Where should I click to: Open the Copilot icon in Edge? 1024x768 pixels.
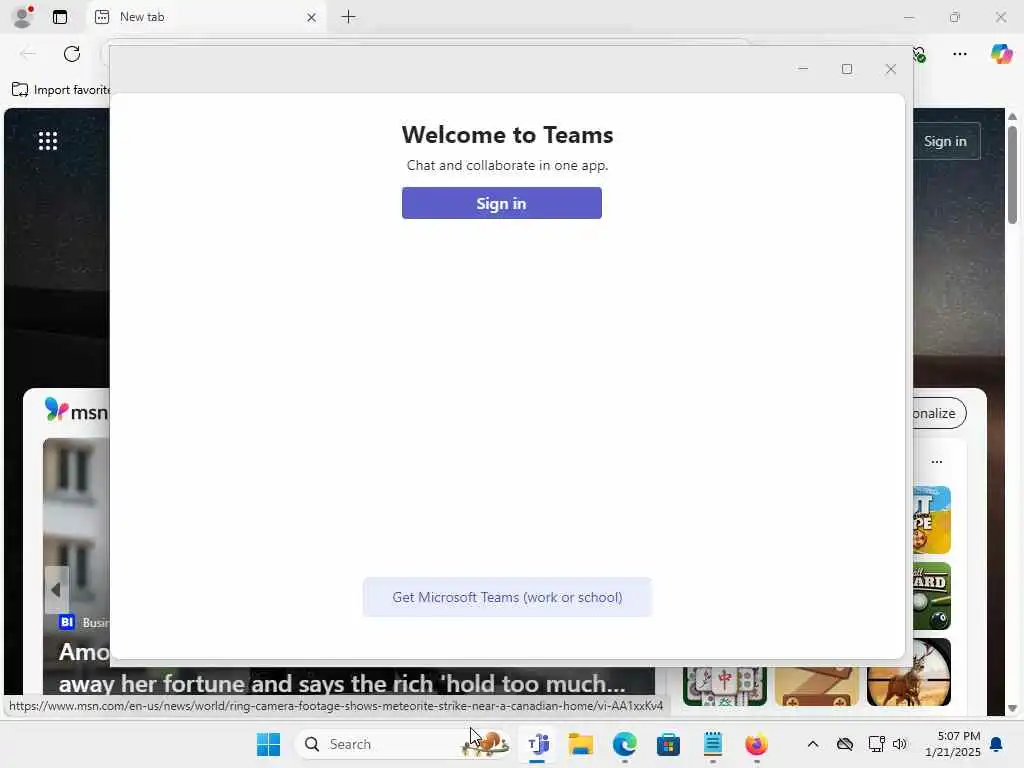pos(1001,54)
